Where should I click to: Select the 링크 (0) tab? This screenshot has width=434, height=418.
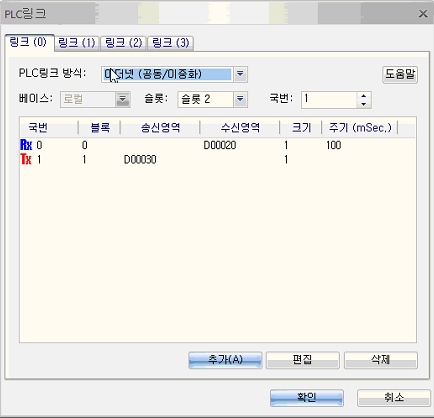(x=29, y=42)
